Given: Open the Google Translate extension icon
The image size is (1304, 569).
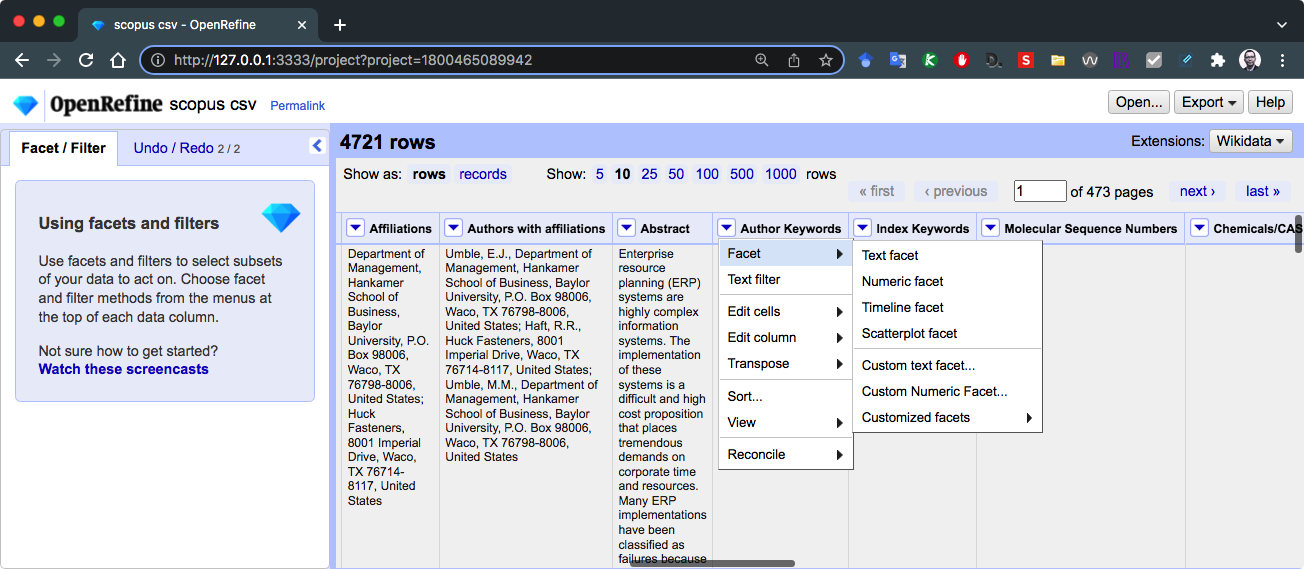Looking at the screenshot, I should click(x=898, y=60).
